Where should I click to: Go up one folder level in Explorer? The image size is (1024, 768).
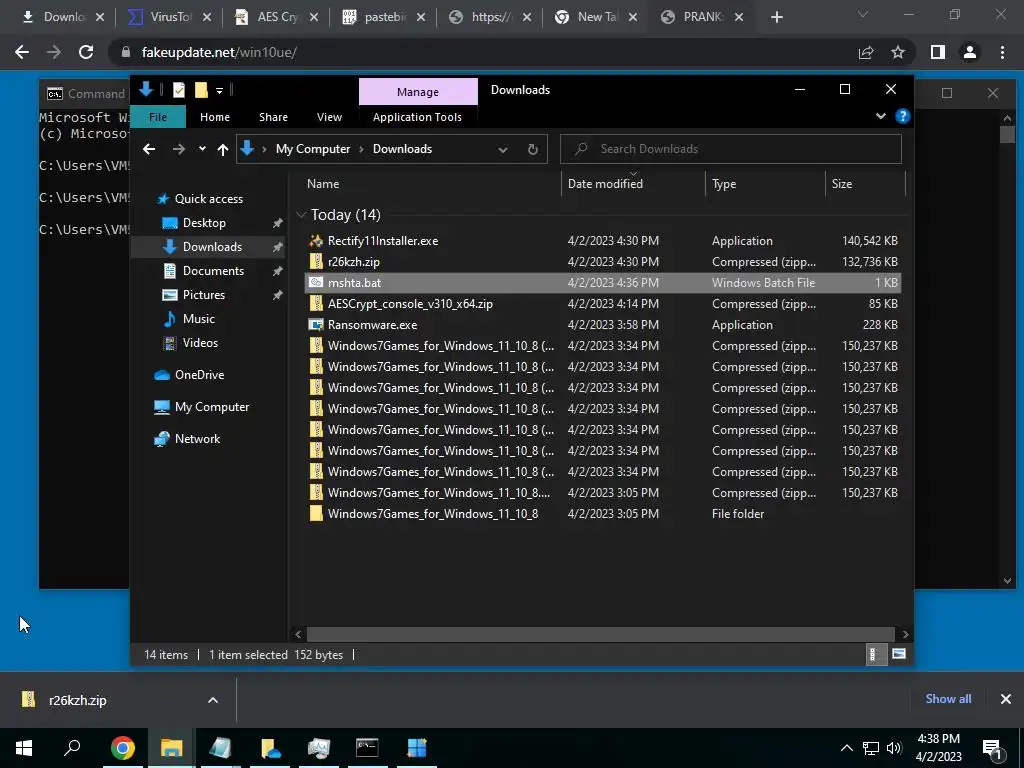point(223,150)
